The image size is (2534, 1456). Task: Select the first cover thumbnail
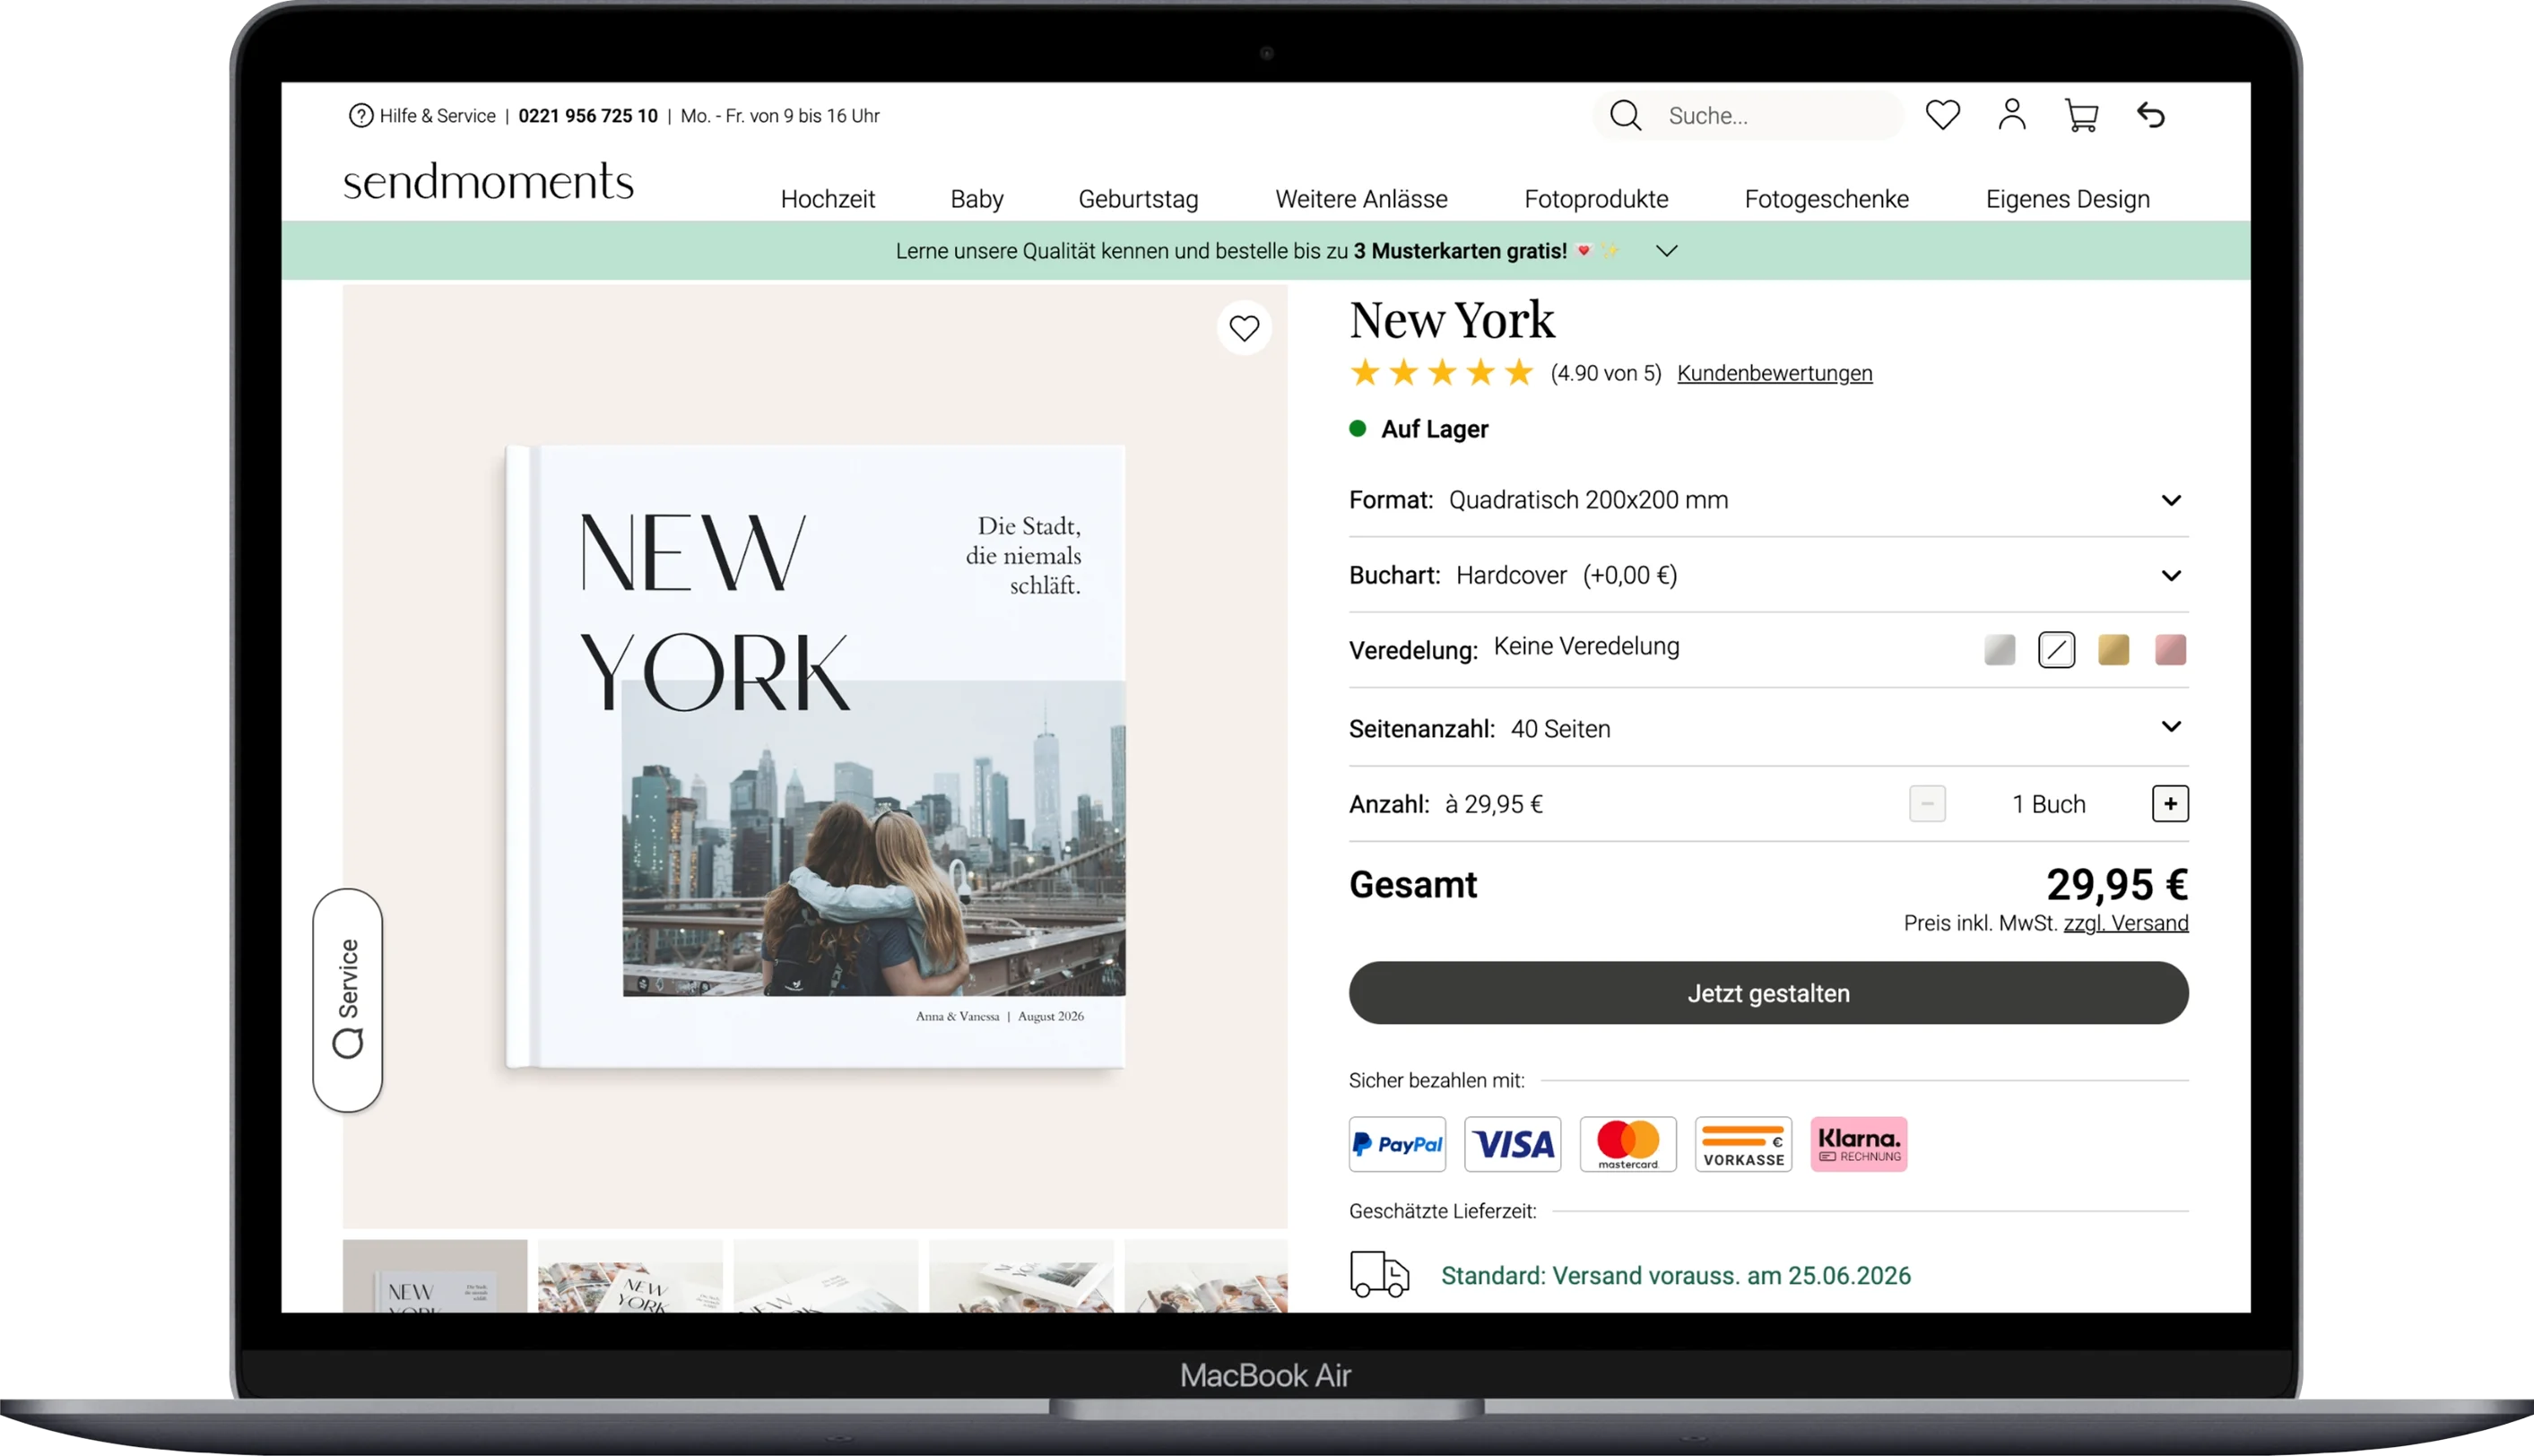click(434, 1276)
